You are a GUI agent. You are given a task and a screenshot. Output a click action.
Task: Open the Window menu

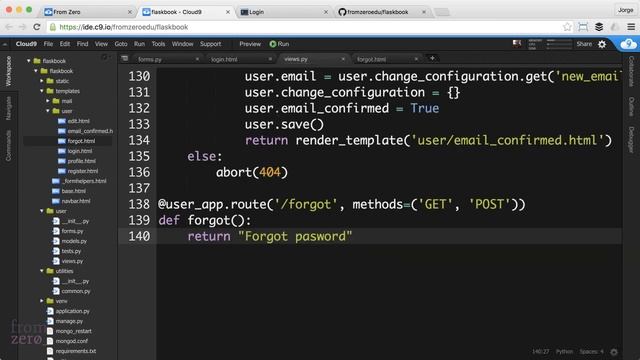[x=182, y=44]
